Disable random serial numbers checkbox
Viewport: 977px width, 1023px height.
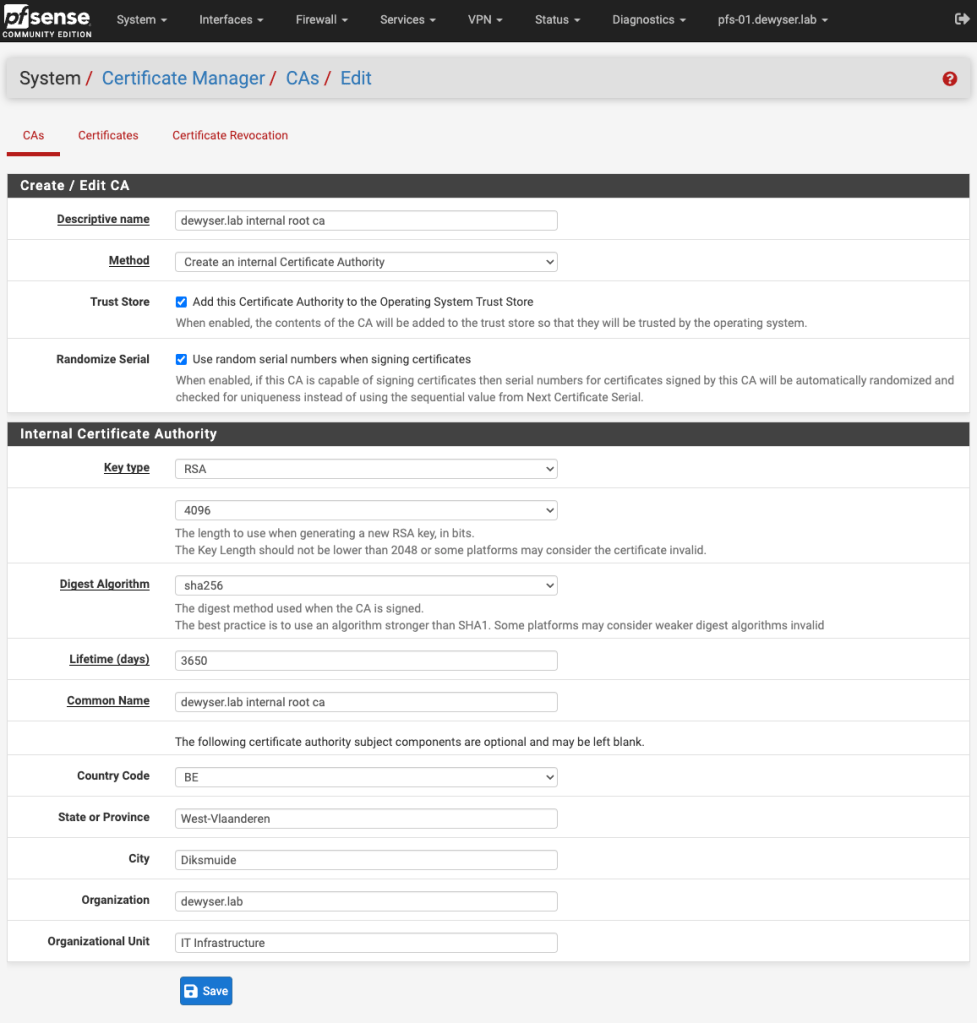(182, 359)
